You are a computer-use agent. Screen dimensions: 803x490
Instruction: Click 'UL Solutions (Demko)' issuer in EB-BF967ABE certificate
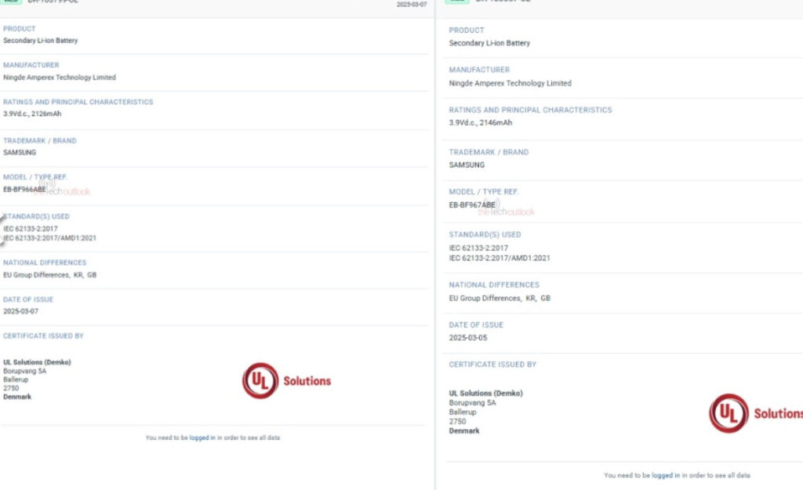click(x=486, y=393)
